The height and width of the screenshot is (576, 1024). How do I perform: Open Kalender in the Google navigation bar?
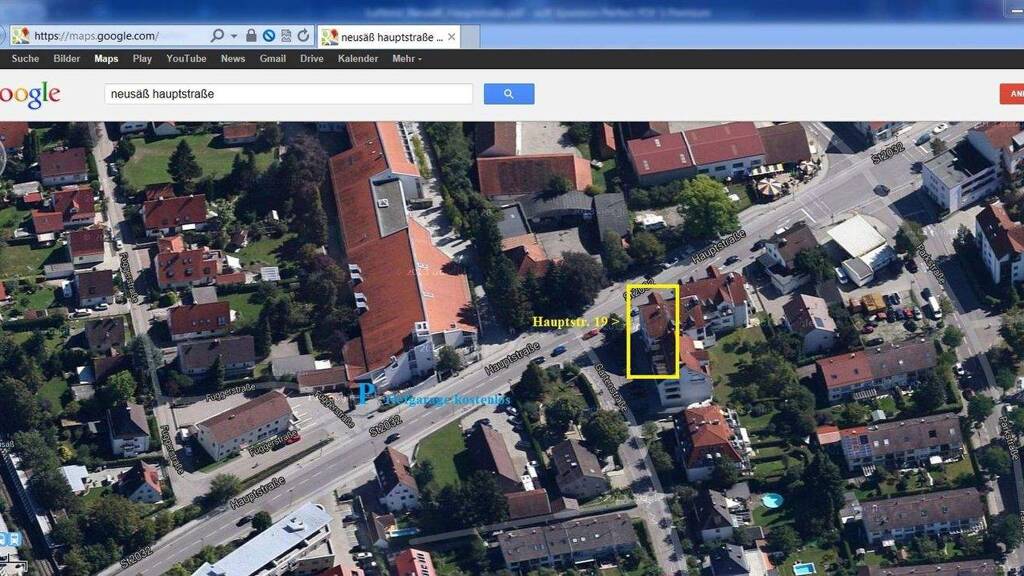pos(358,59)
